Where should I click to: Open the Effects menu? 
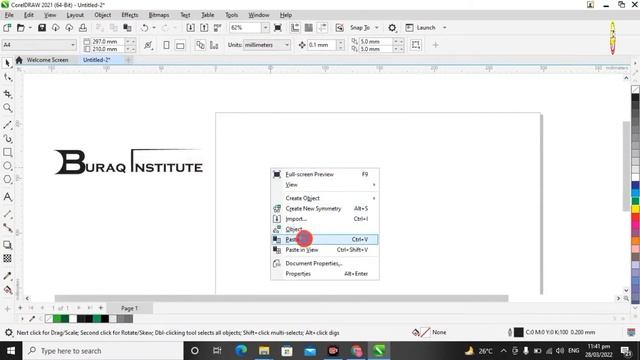(x=130, y=15)
